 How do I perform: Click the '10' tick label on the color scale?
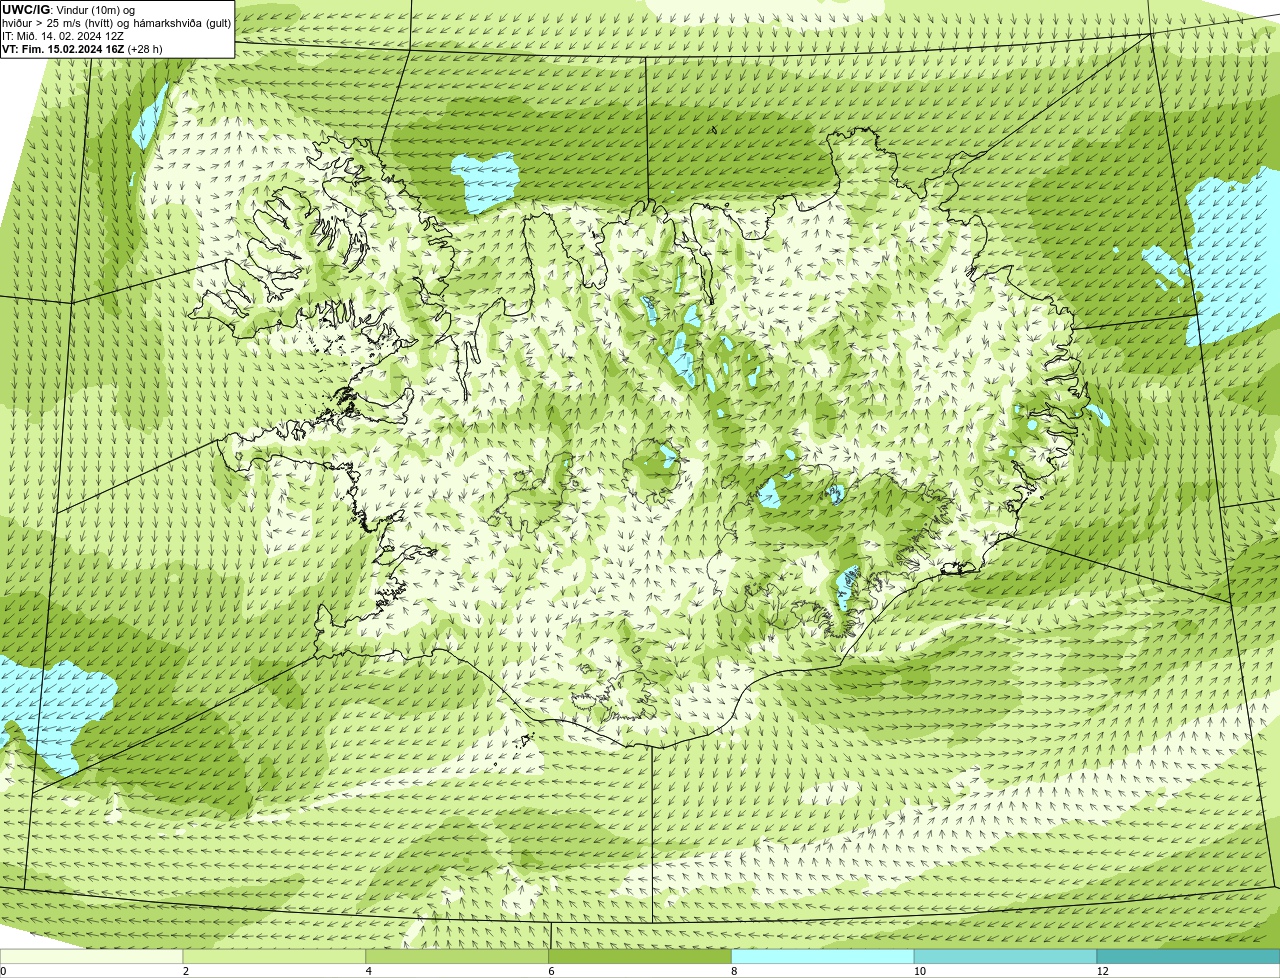tap(919, 971)
